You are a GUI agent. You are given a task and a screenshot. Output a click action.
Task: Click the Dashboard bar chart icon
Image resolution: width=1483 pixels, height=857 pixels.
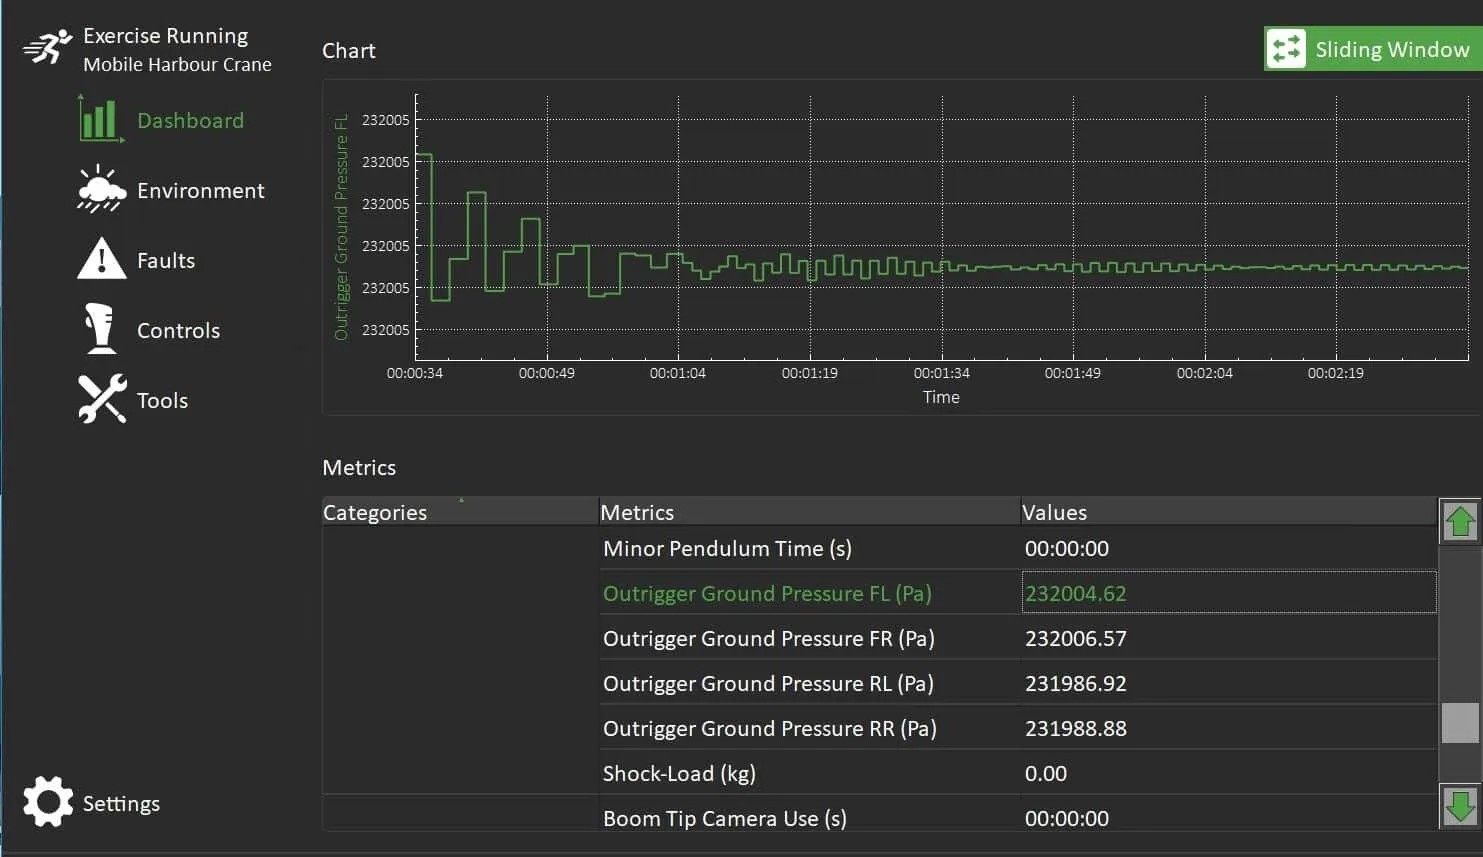click(x=100, y=120)
